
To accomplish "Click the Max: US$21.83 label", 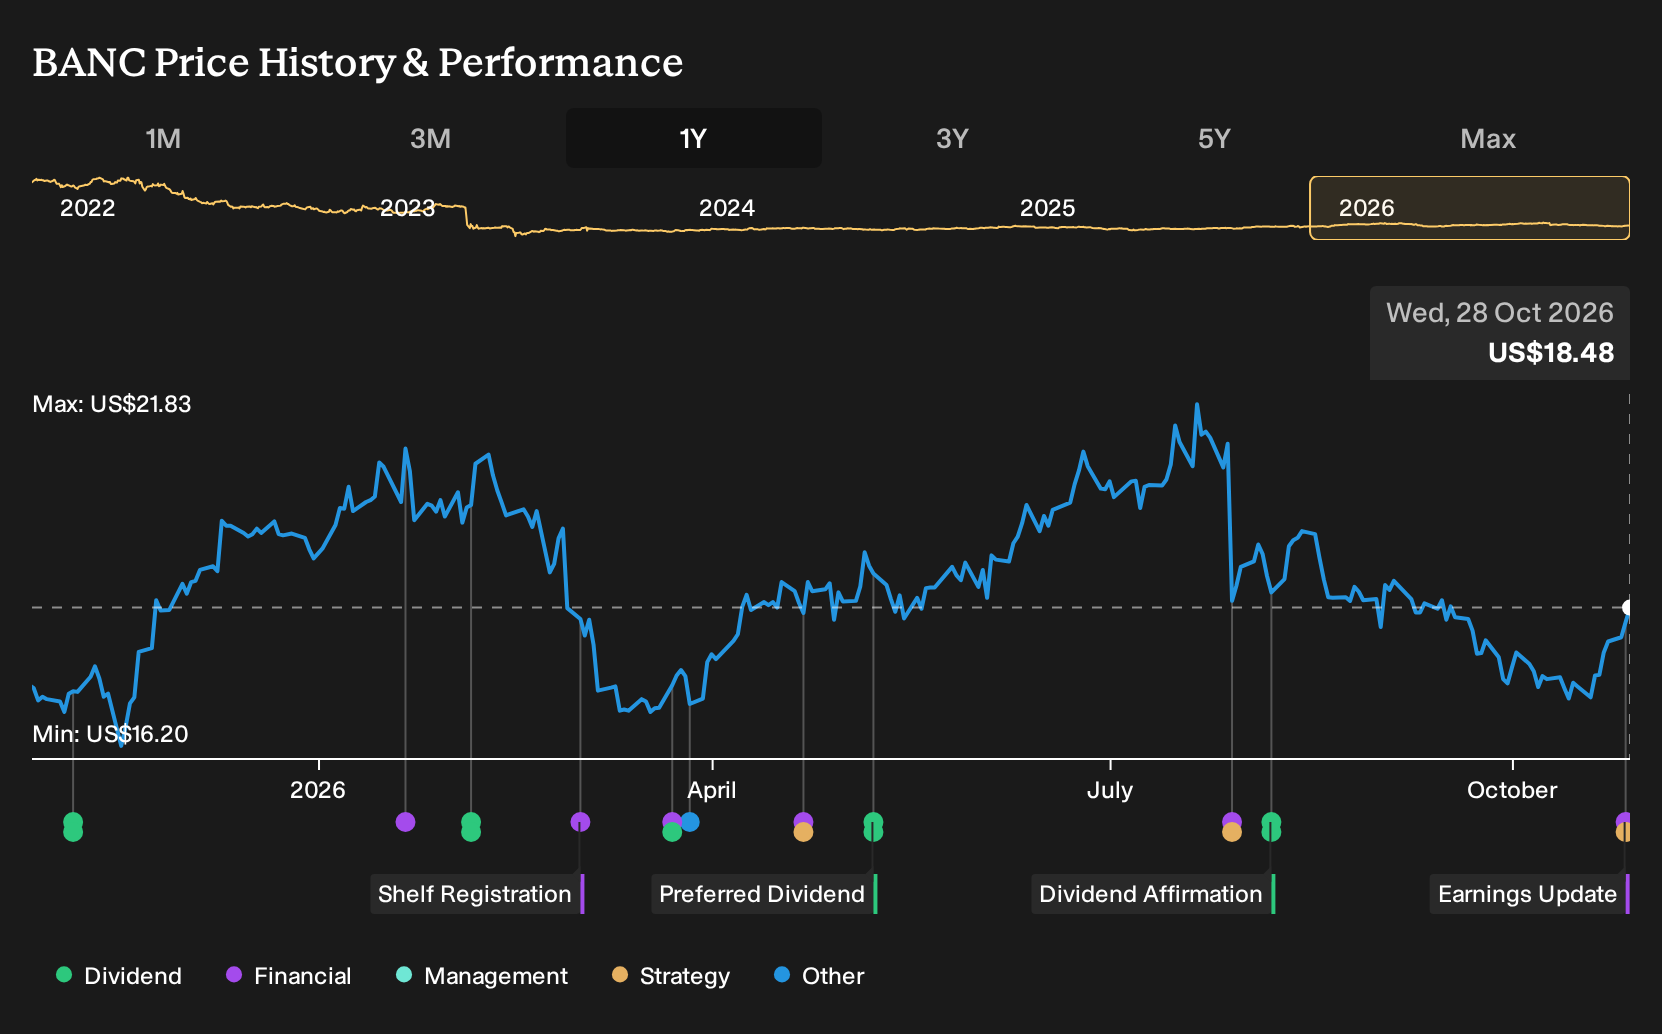I will click(x=112, y=404).
